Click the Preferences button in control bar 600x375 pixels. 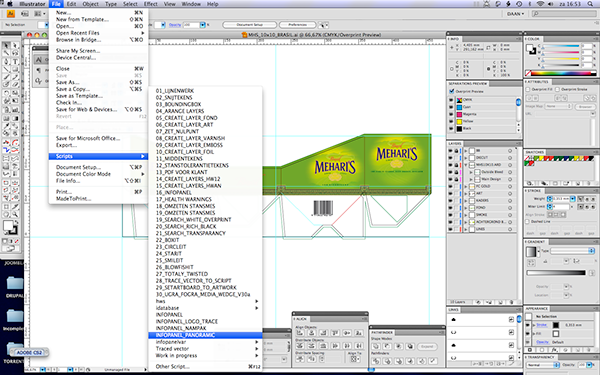point(298,25)
